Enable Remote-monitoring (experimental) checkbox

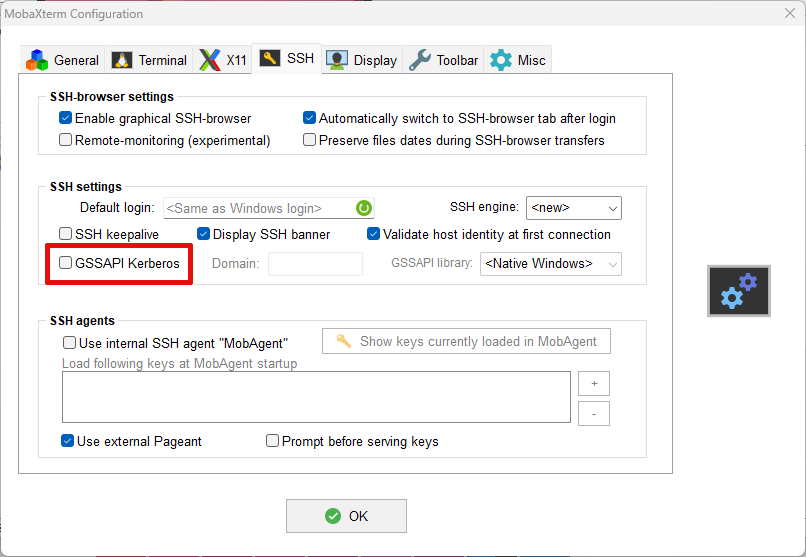click(x=66, y=140)
